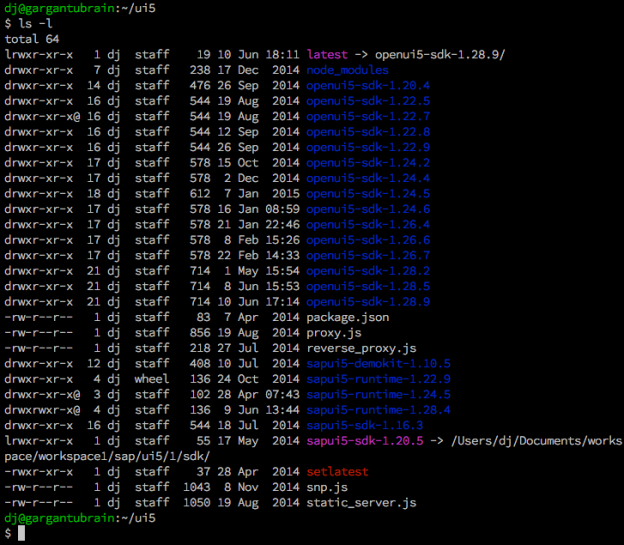624x545 pixels.
Task: Select the 22:46 timestamp
Action: click(x=282, y=225)
